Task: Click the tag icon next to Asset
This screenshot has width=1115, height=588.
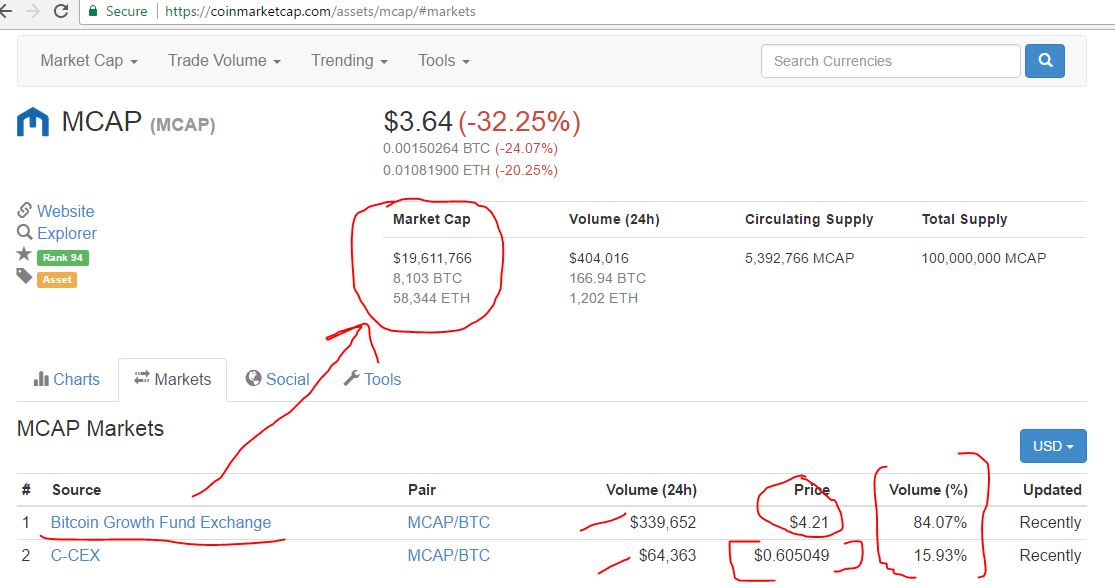Action: click(24, 276)
